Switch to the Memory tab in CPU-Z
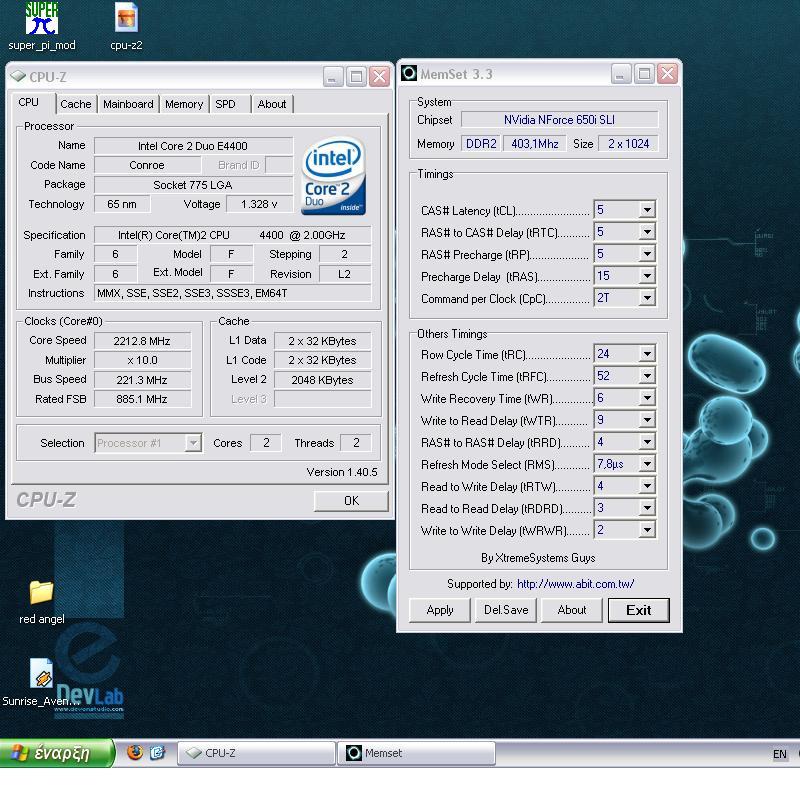 coord(184,104)
